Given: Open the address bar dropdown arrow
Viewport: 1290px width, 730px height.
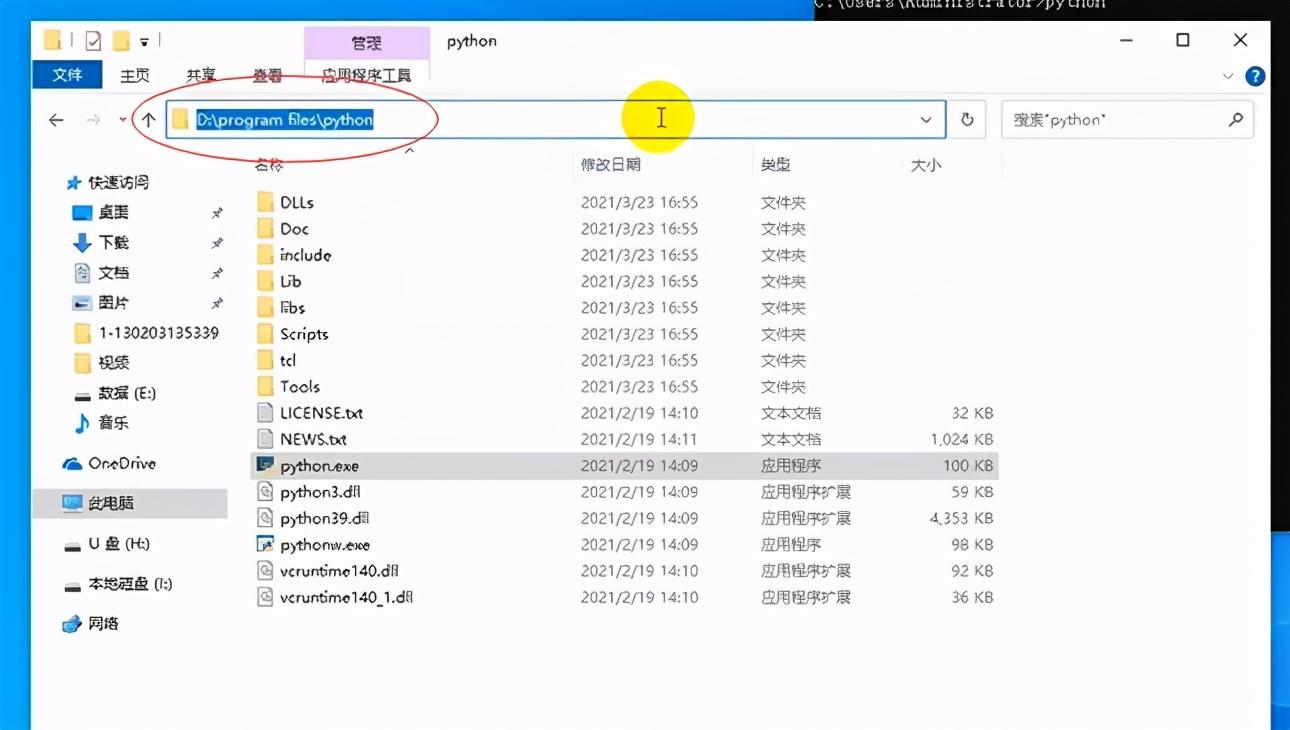Looking at the screenshot, I should click(925, 119).
